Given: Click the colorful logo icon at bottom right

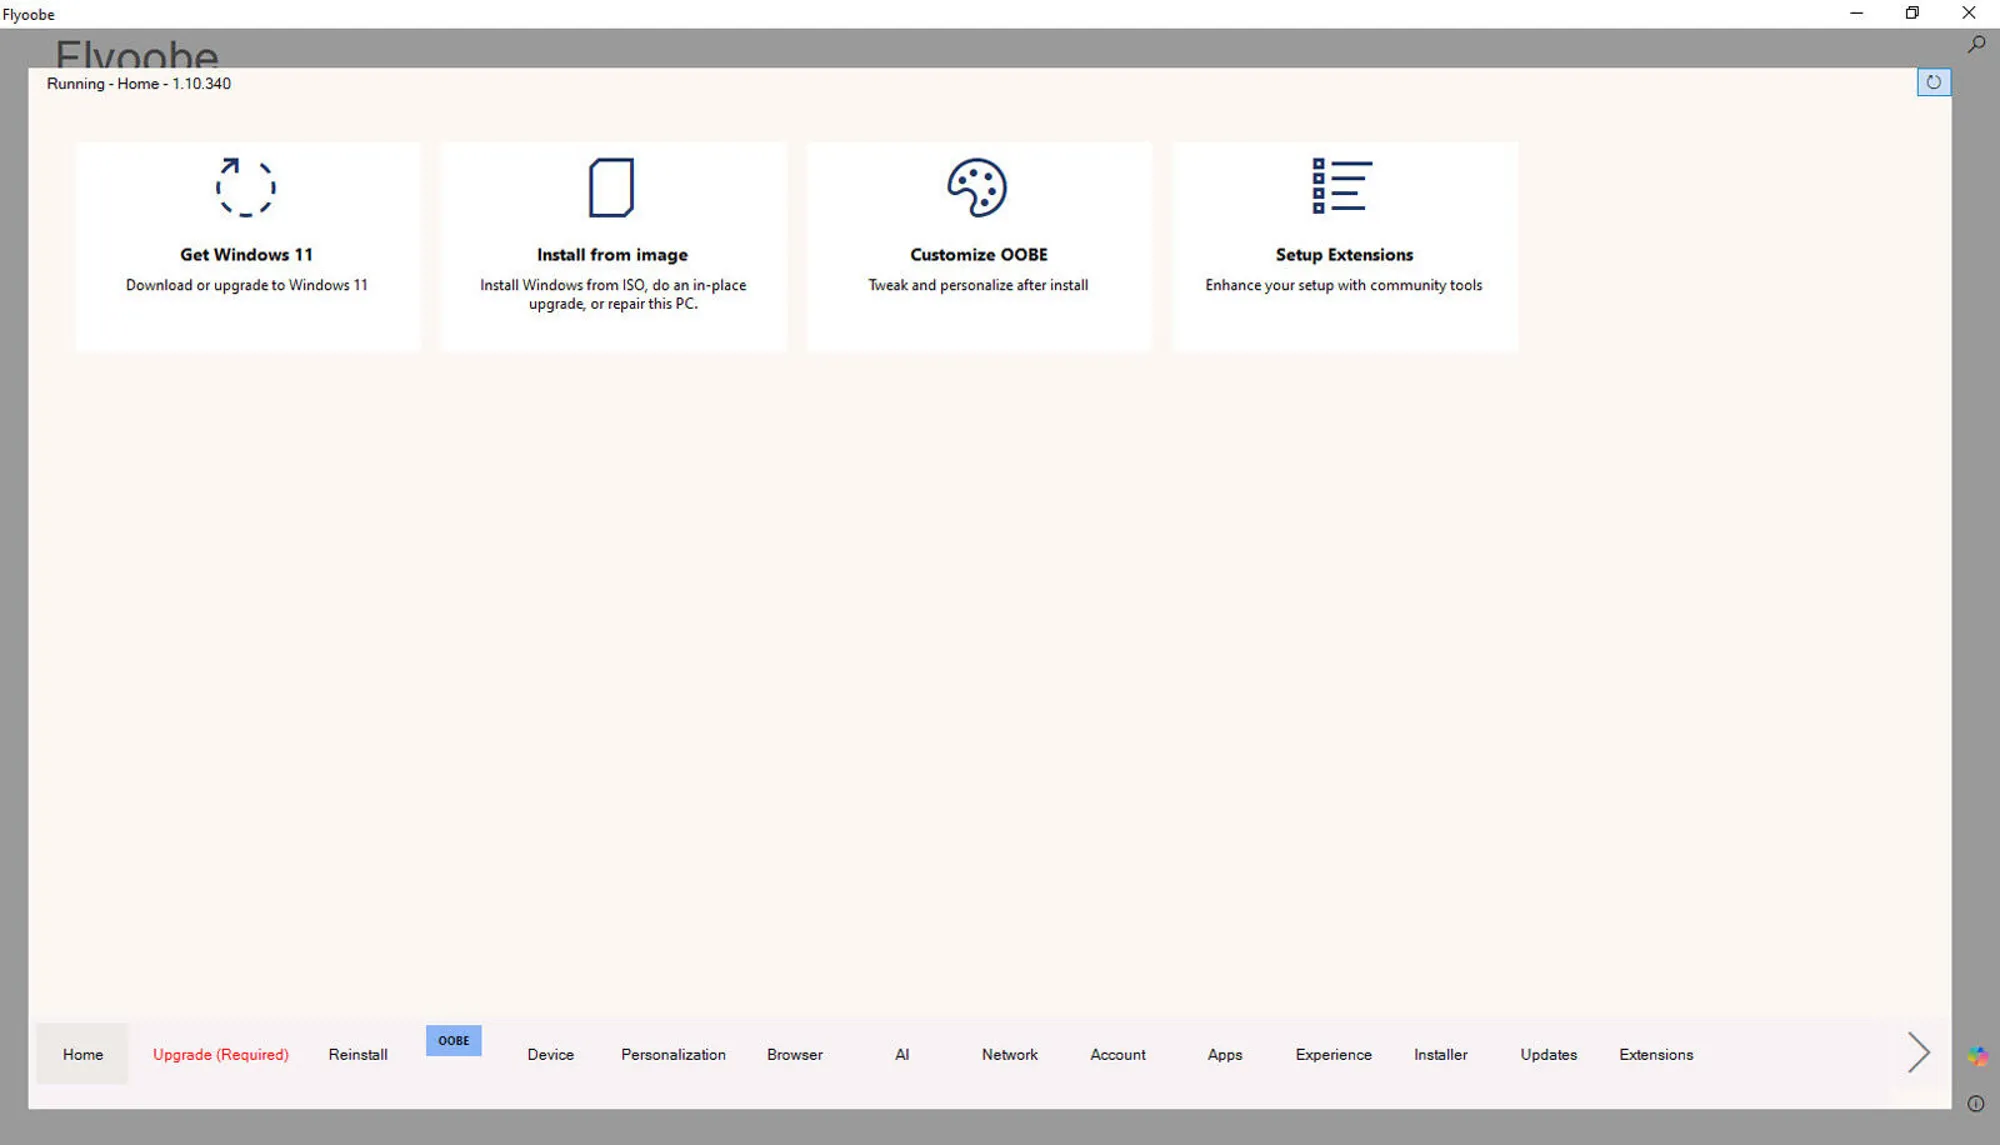Looking at the screenshot, I should (1977, 1056).
